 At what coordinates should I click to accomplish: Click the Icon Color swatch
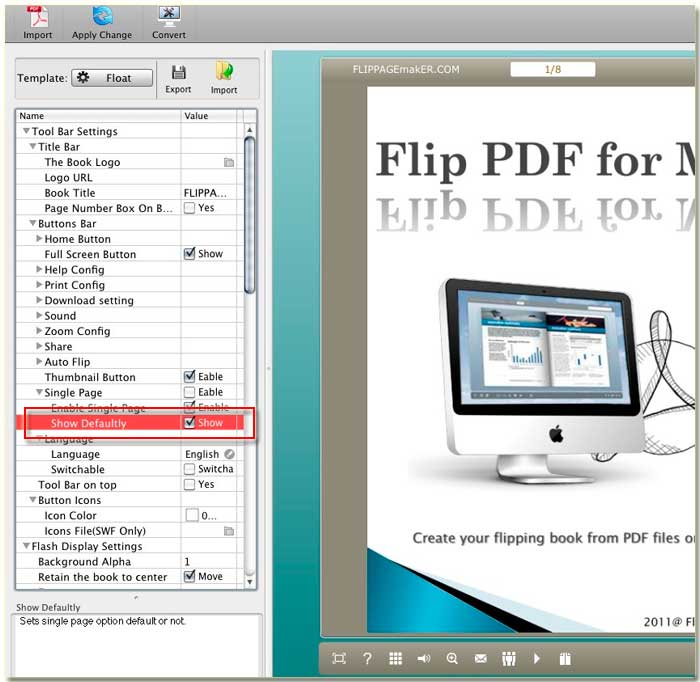pos(192,515)
